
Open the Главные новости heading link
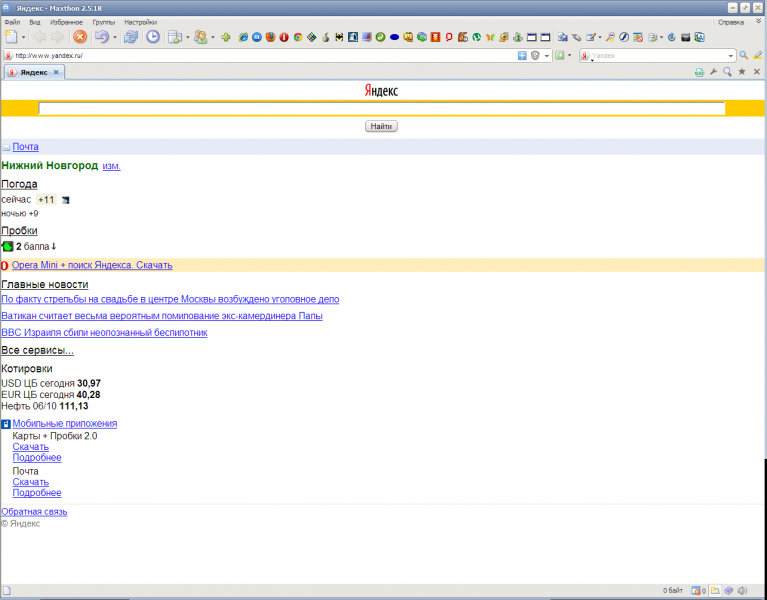pos(45,284)
